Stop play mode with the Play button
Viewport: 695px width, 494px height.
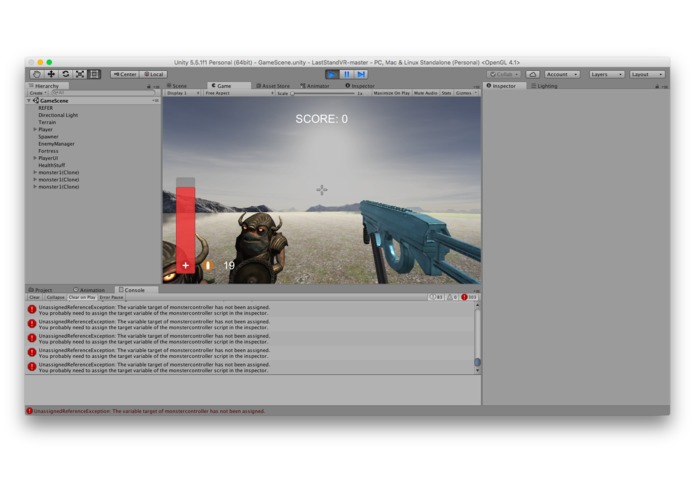pos(332,74)
